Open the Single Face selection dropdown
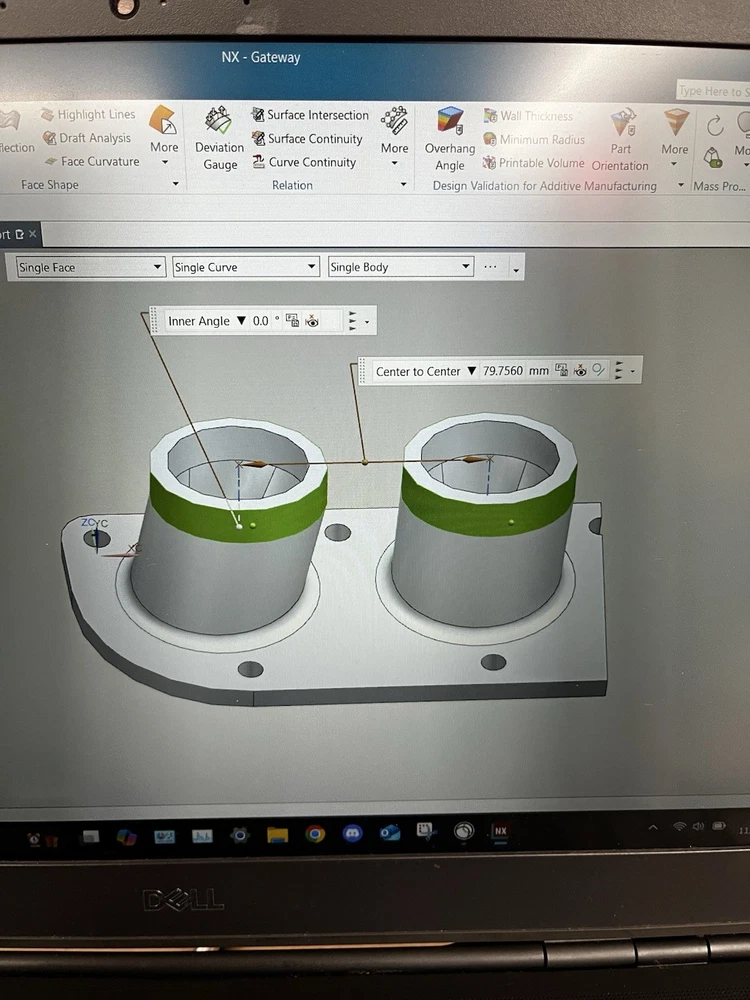750x1000 pixels. 158,267
